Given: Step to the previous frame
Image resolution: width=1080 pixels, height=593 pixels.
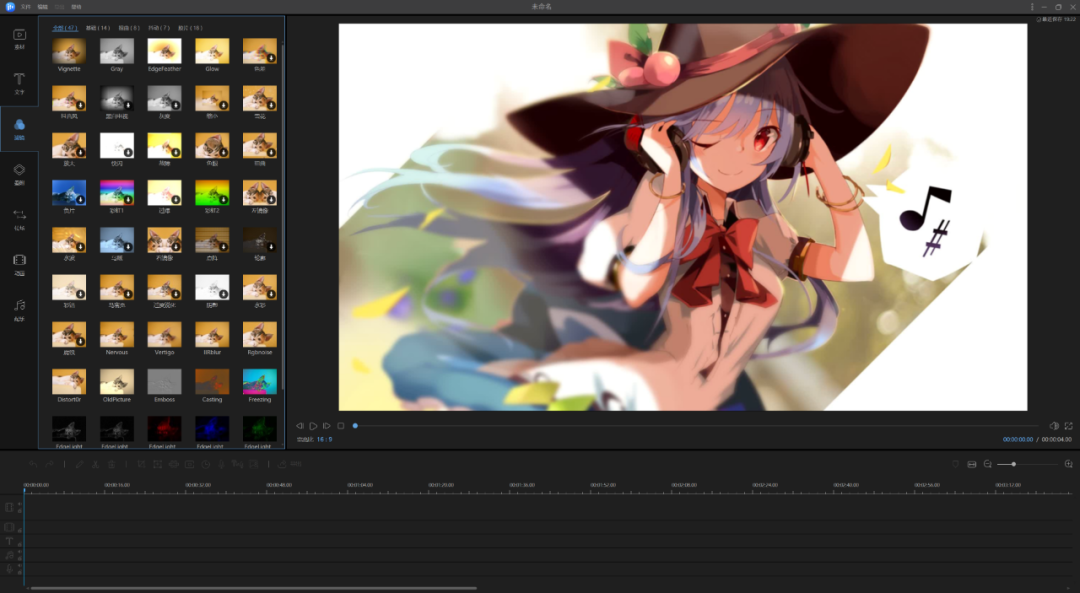Looking at the screenshot, I should click(300, 426).
